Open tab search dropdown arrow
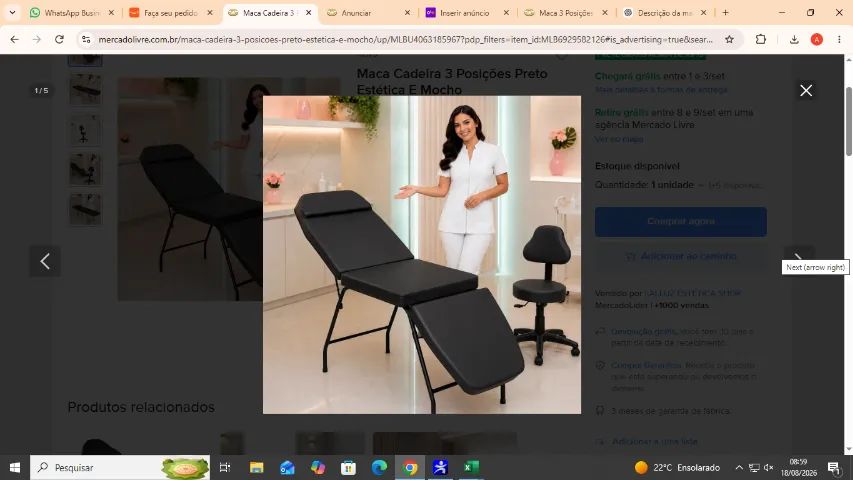 pos(12,13)
